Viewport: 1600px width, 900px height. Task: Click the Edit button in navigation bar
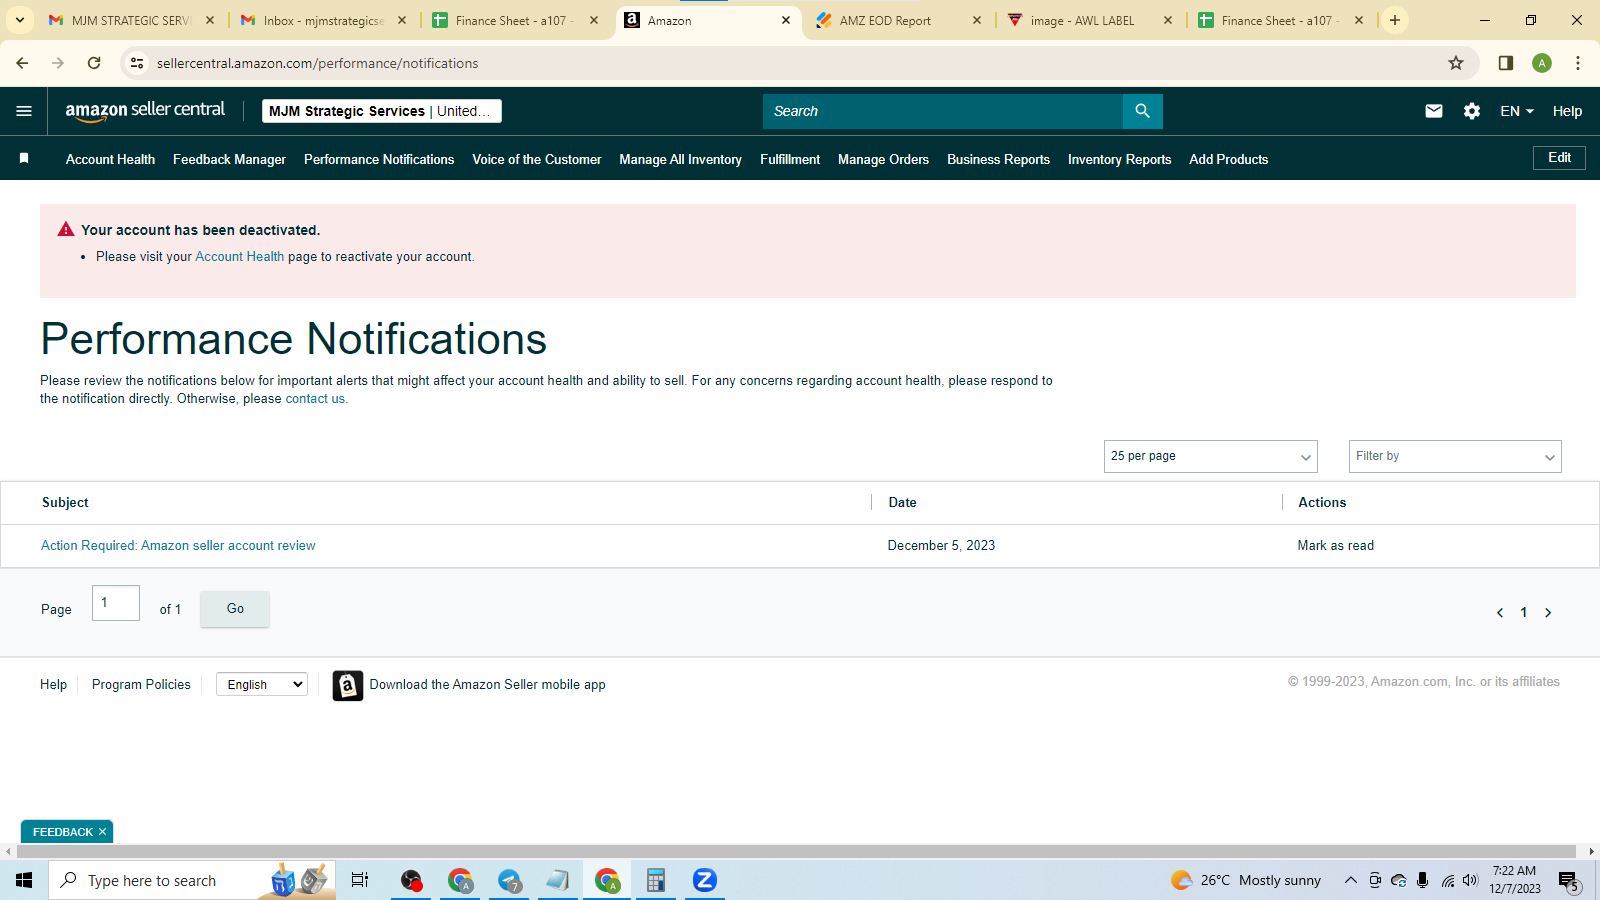[1559, 158]
